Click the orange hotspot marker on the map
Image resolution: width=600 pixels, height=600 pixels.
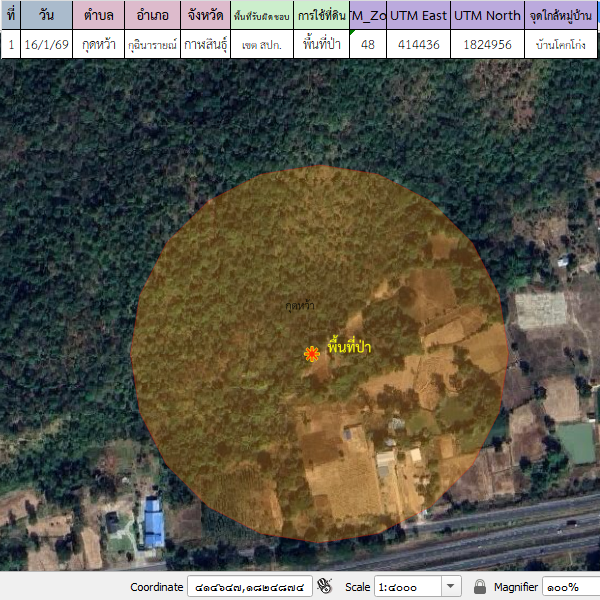312,353
